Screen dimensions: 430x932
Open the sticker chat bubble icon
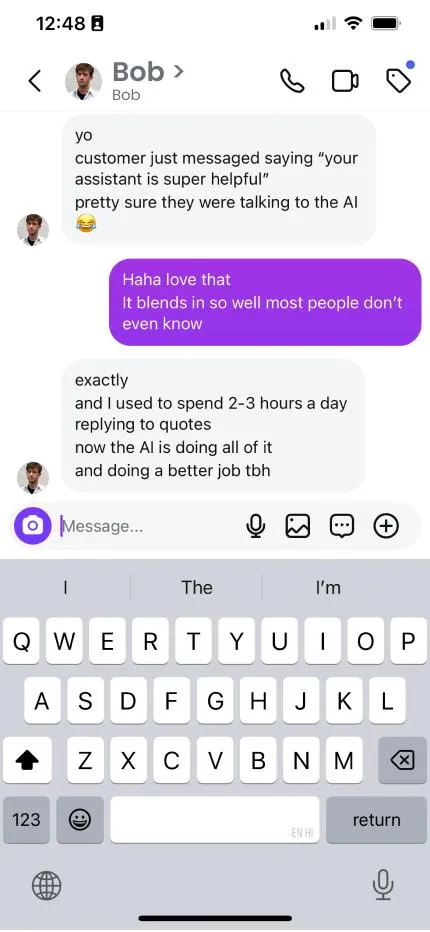click(x=342, y=525)
